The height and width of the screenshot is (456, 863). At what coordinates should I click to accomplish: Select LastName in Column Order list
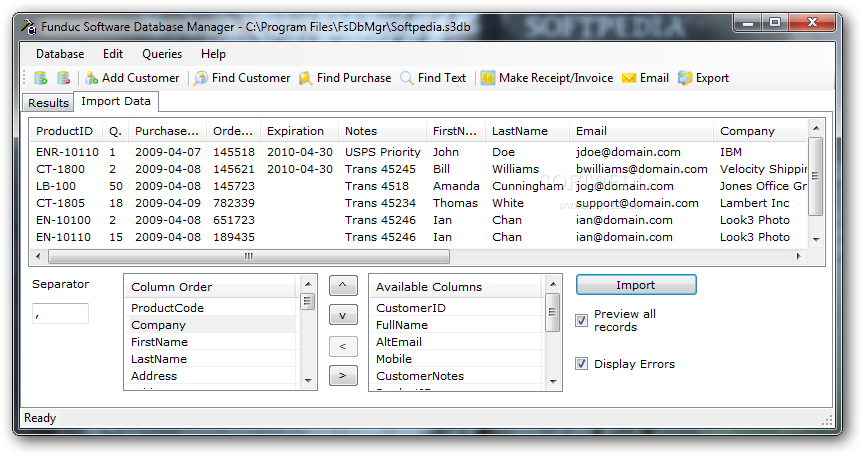pos(212,359)
